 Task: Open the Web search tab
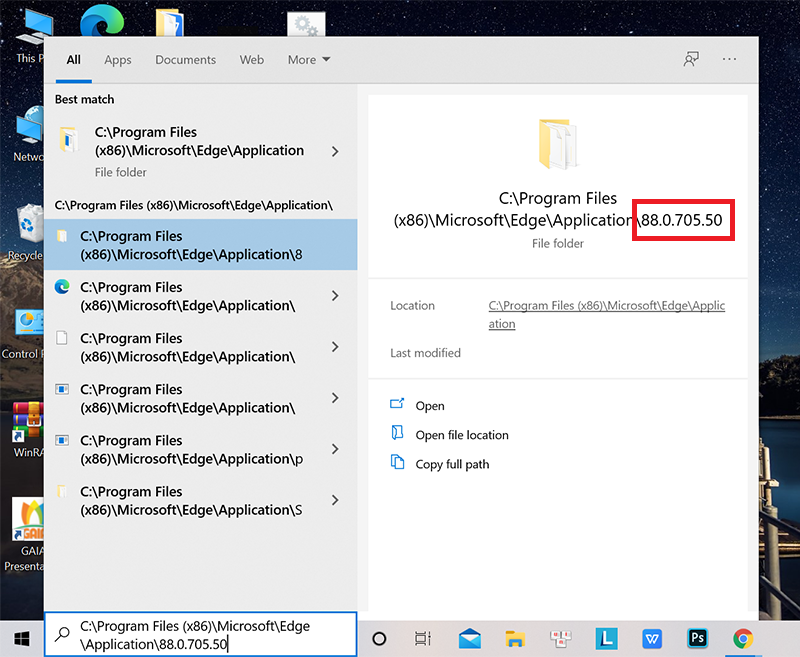click(x=252, y=60)
